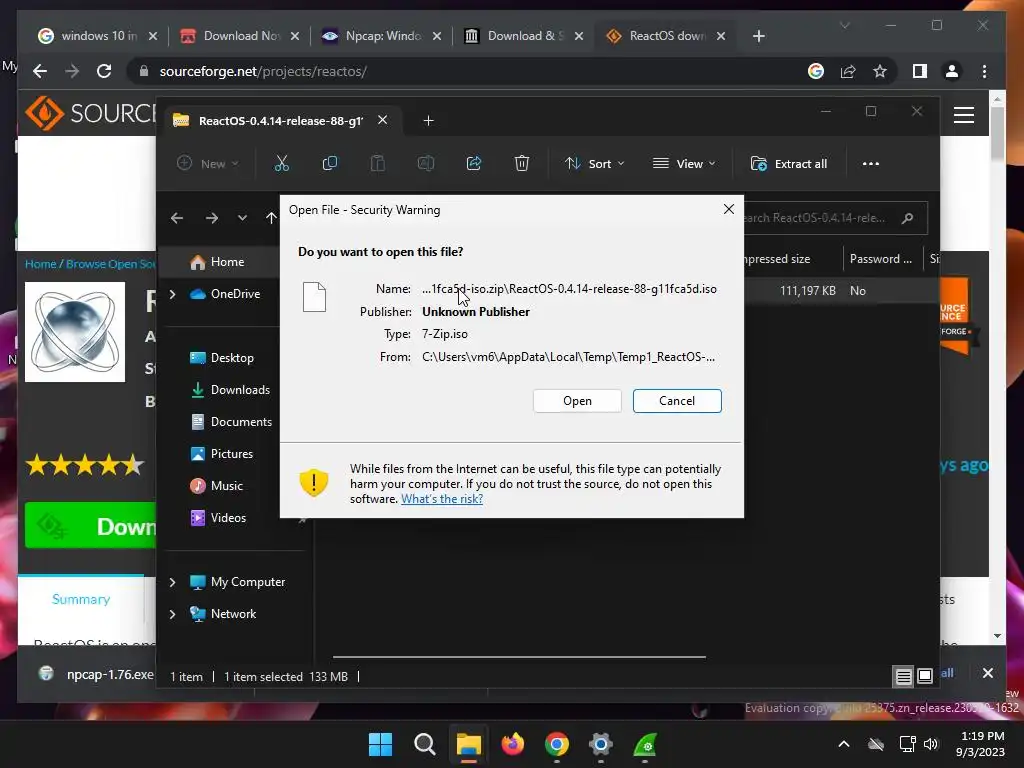This screenshot has width=1024, height=768.
Task: Open Settings gear from the taskbar
Action: tap(600, 744)
